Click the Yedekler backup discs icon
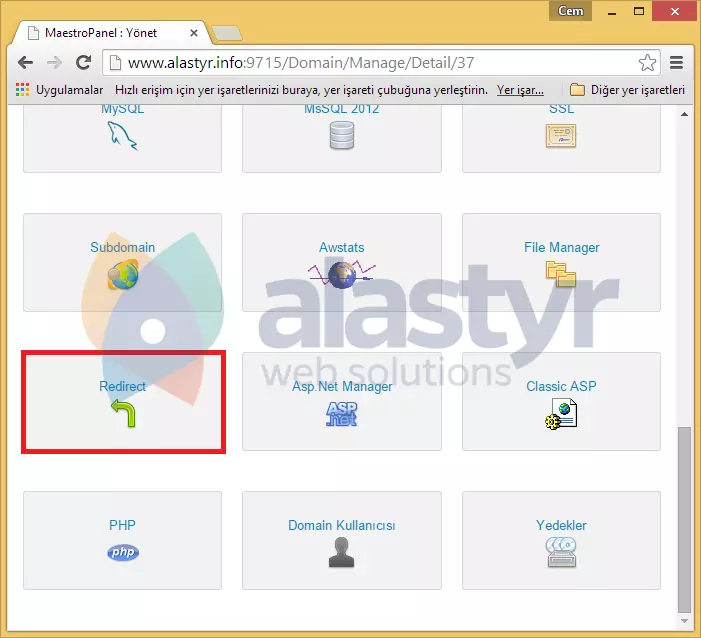This screenshot has width=701, height=638. [x=561, y=552]
